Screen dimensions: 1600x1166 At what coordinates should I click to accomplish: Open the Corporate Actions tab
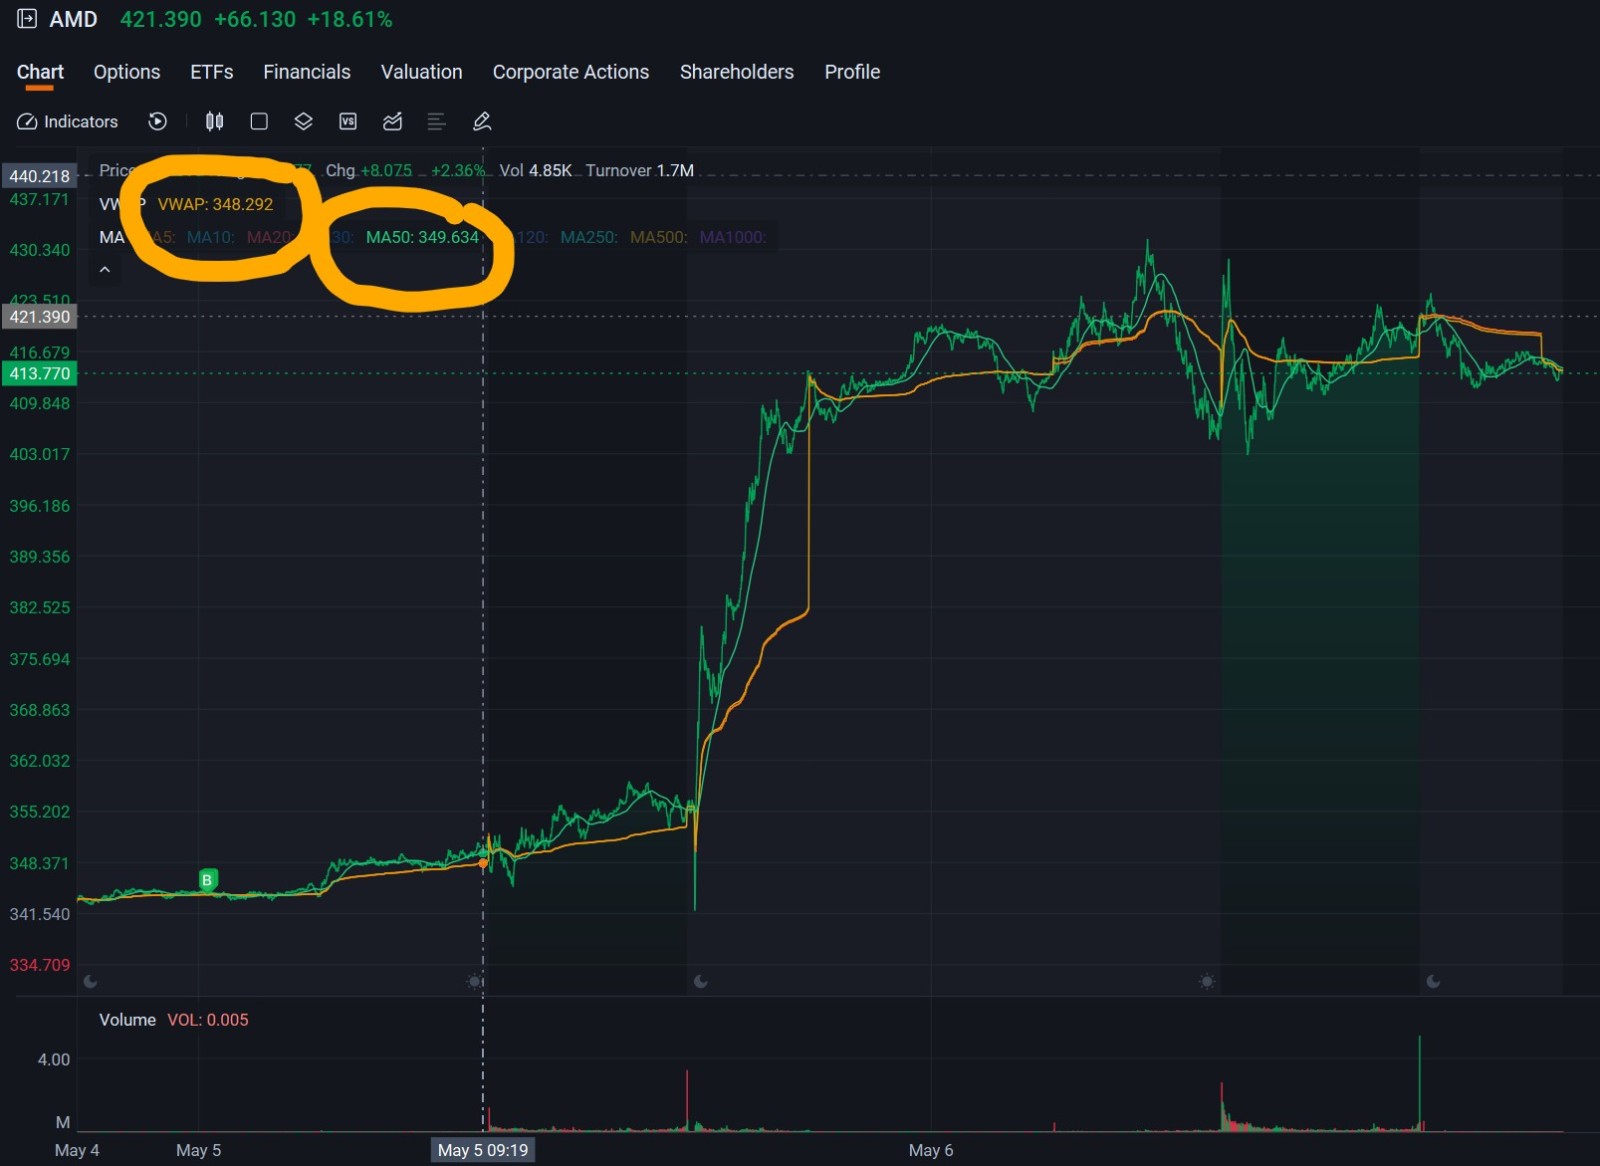point(571,72)
